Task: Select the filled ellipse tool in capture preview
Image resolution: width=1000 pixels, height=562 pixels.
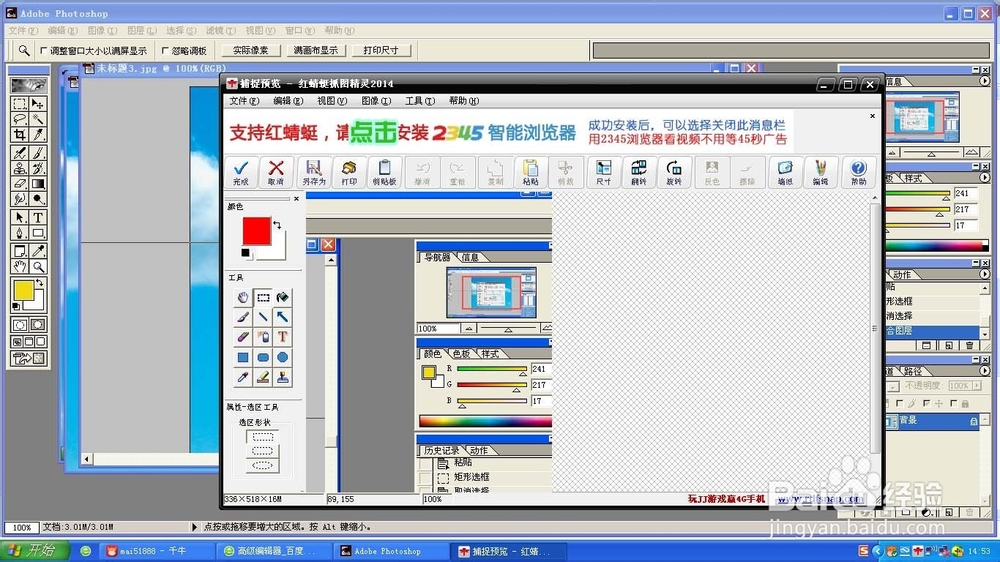Action: point(283,357)
